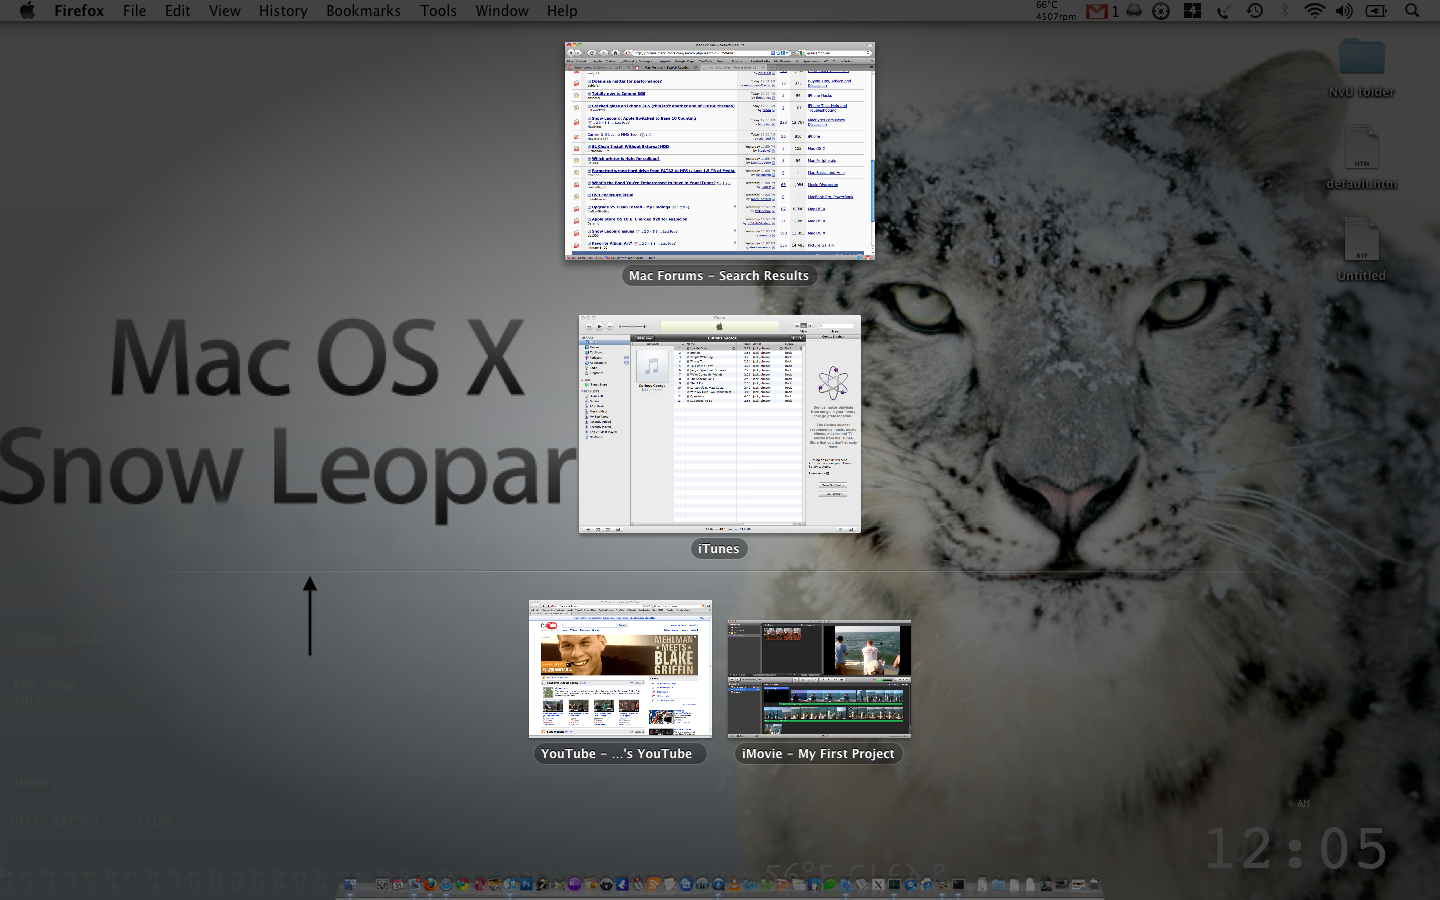Open the Help menu
The image size is (1440, 900).
(562, 11)
